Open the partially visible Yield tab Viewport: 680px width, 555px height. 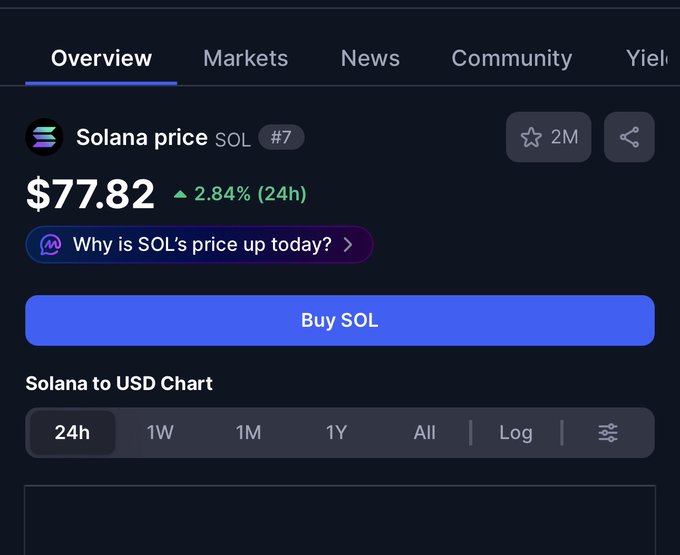tap(647, 58)
